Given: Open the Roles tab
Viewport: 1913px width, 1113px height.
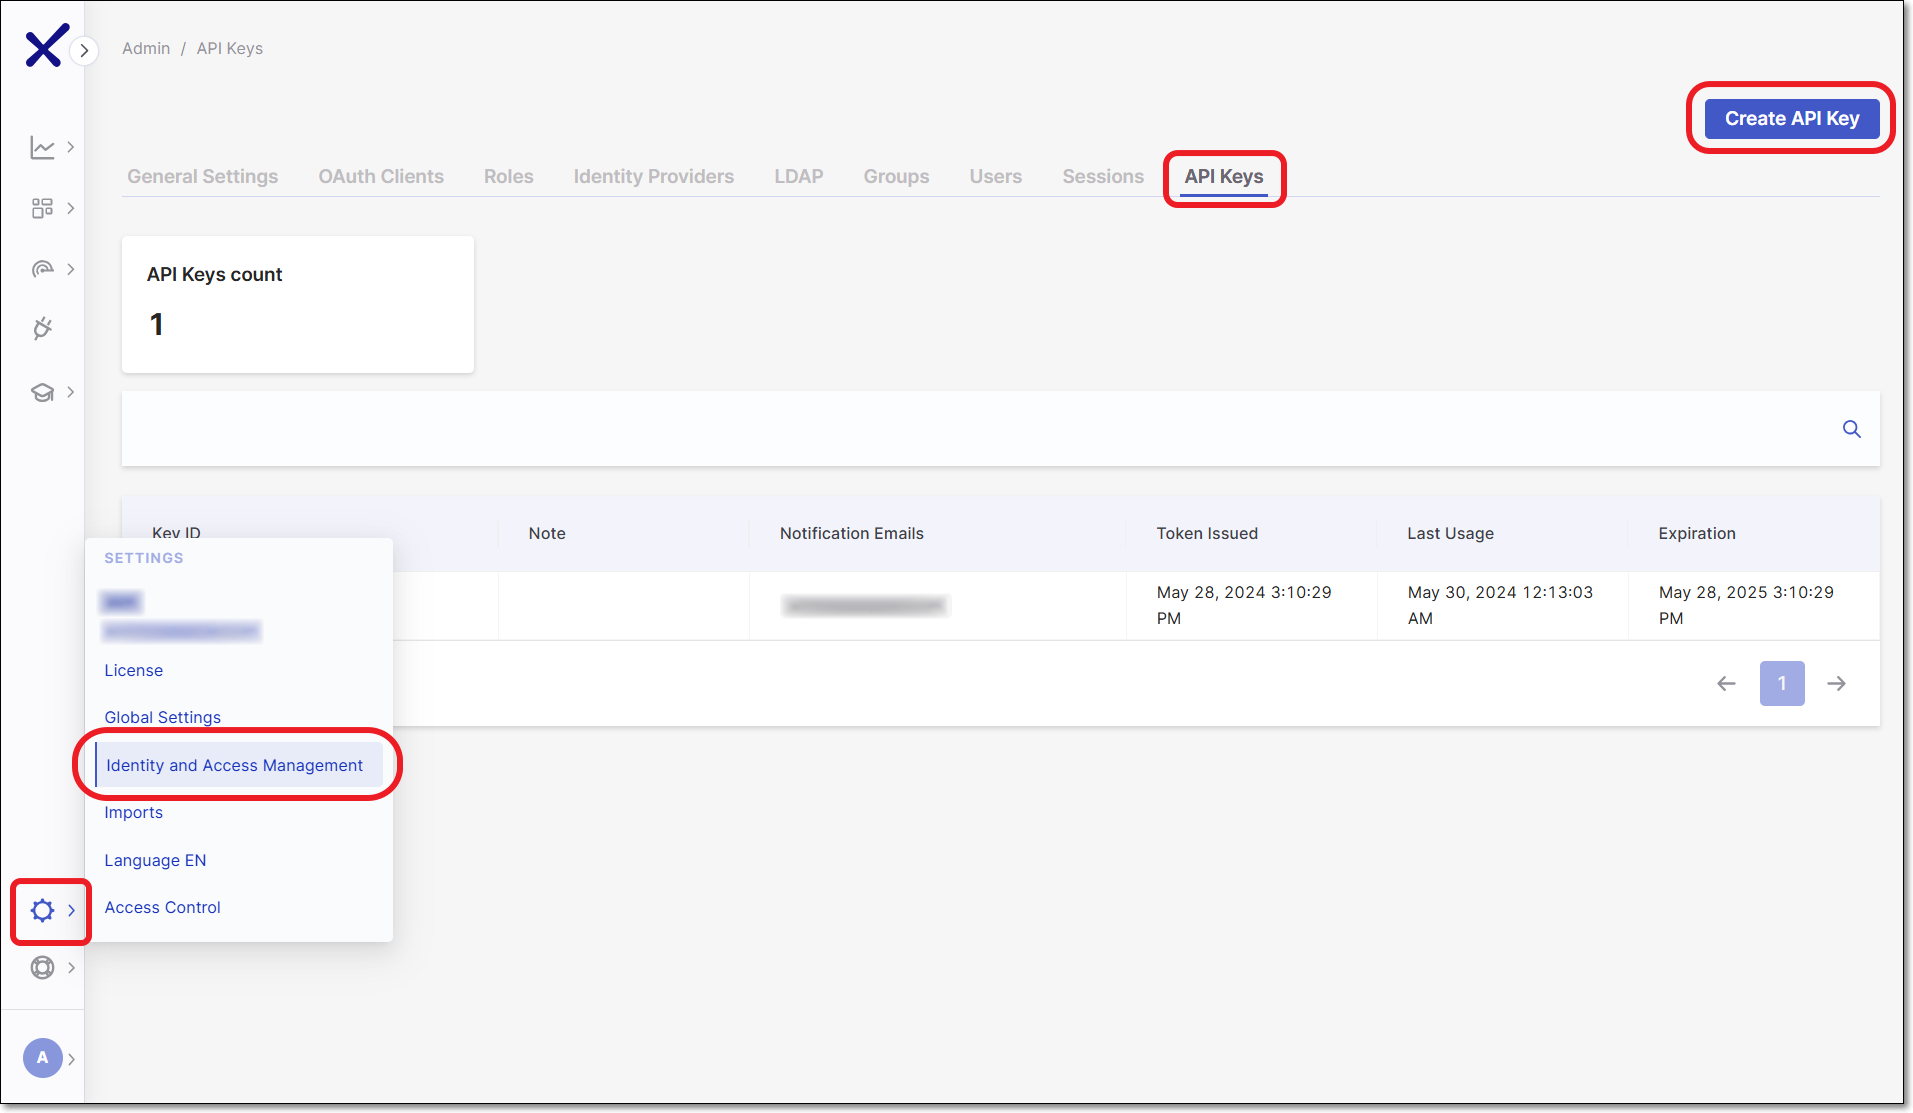Looking at the screenshot, I should tap(509, 176).
